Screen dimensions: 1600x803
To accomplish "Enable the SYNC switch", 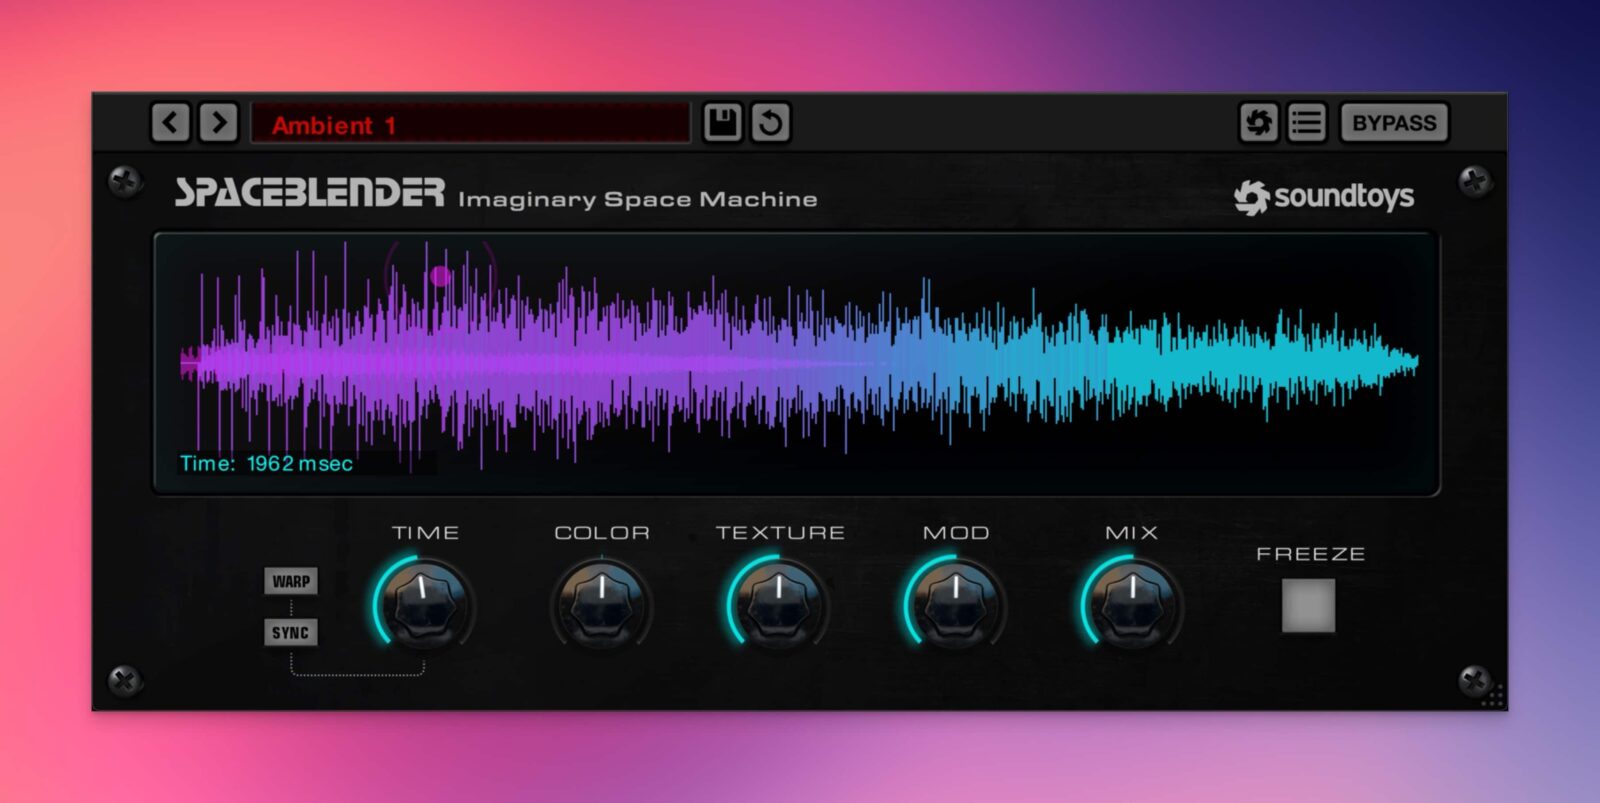I will (291, 632).
